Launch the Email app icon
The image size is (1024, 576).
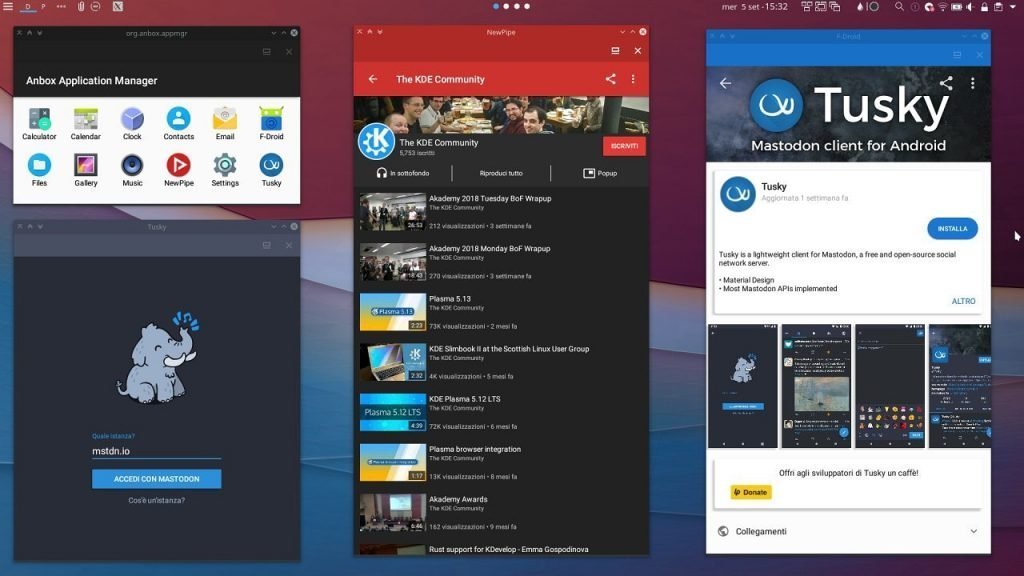[x=225, y=123]
